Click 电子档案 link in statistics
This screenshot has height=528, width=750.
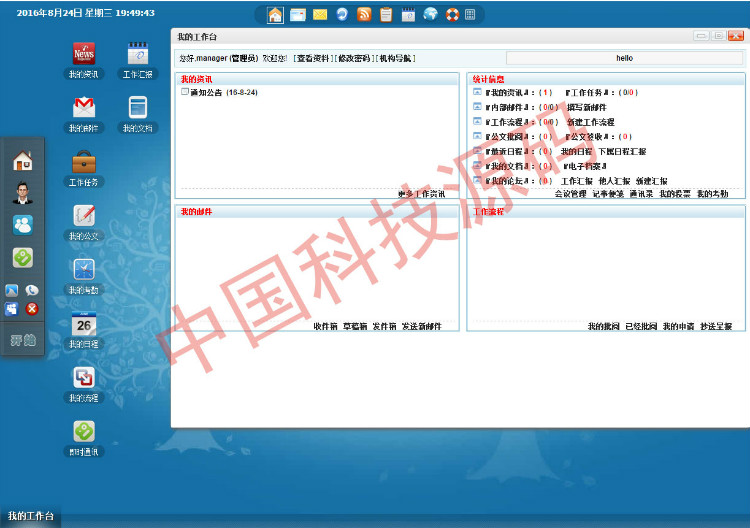point(585,166)
